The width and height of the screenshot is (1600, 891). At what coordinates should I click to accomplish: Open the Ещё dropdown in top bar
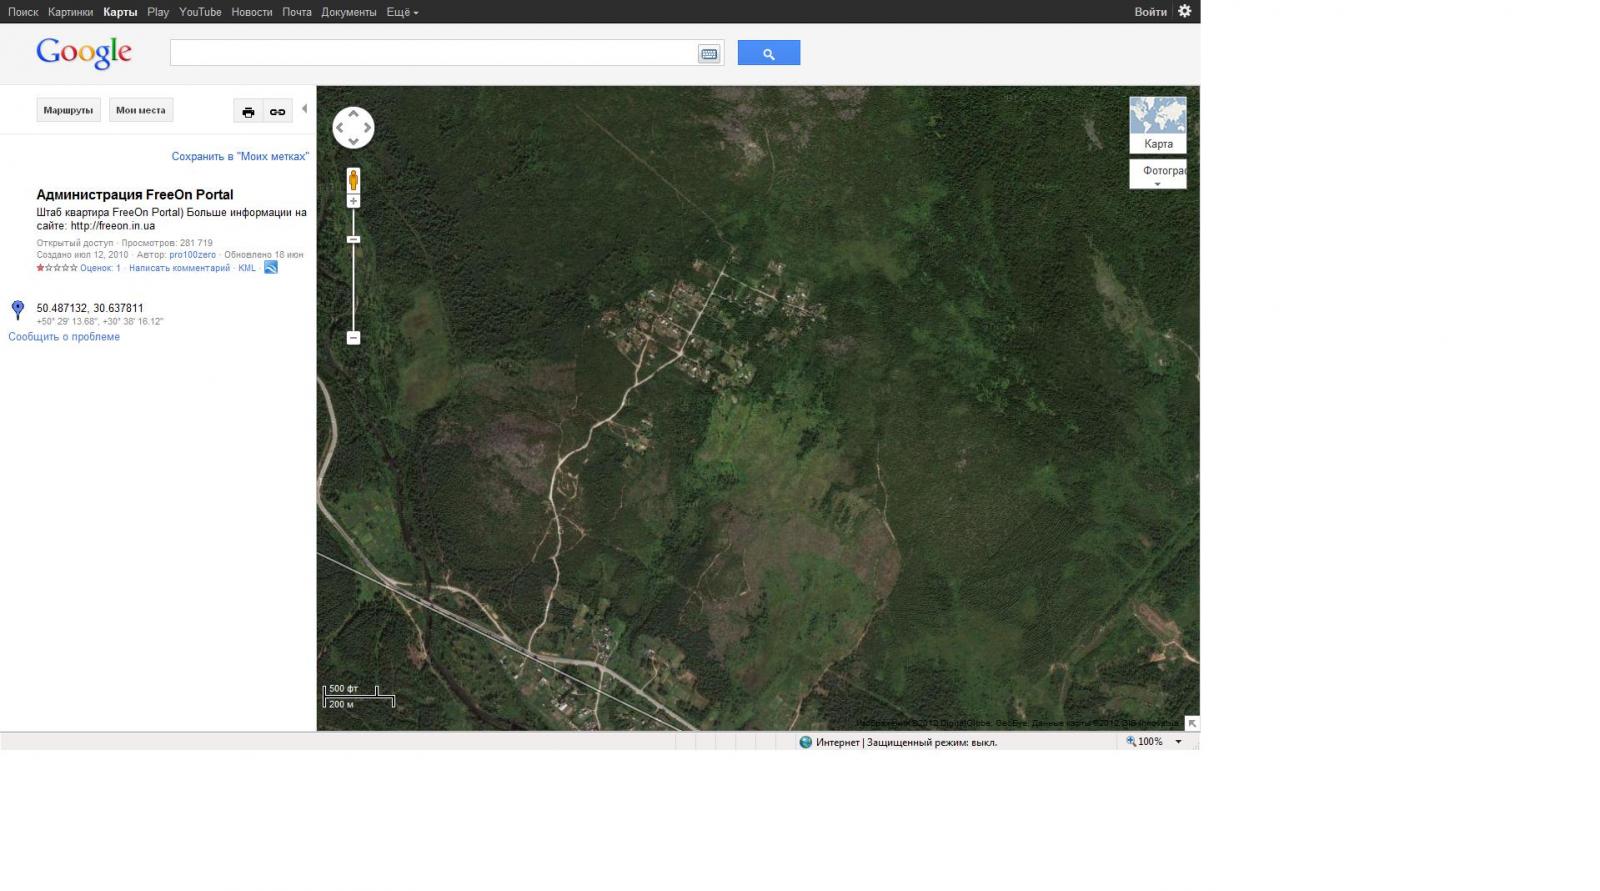pos(402,12)
